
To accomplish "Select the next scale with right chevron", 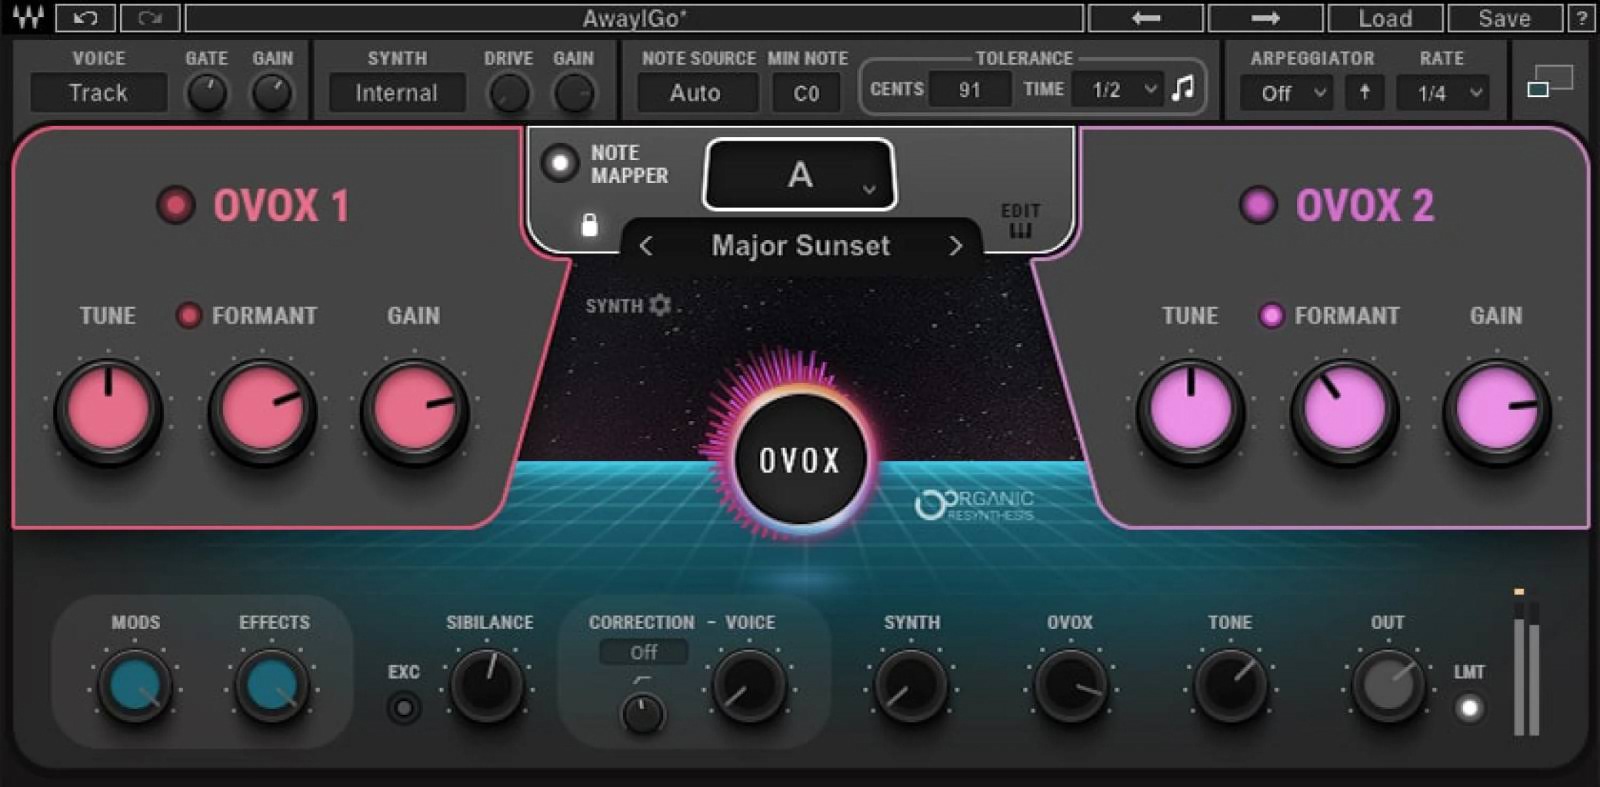I will [x=955, y=246].
